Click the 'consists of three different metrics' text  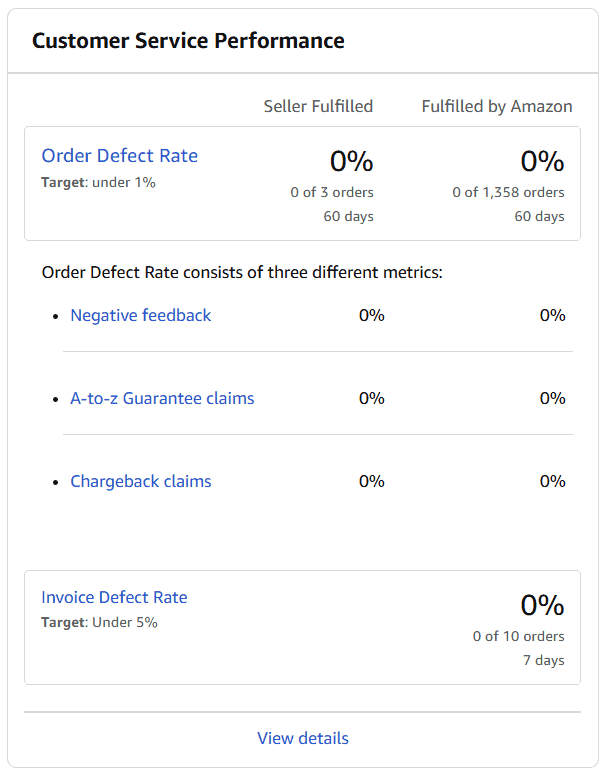(242, 272)
